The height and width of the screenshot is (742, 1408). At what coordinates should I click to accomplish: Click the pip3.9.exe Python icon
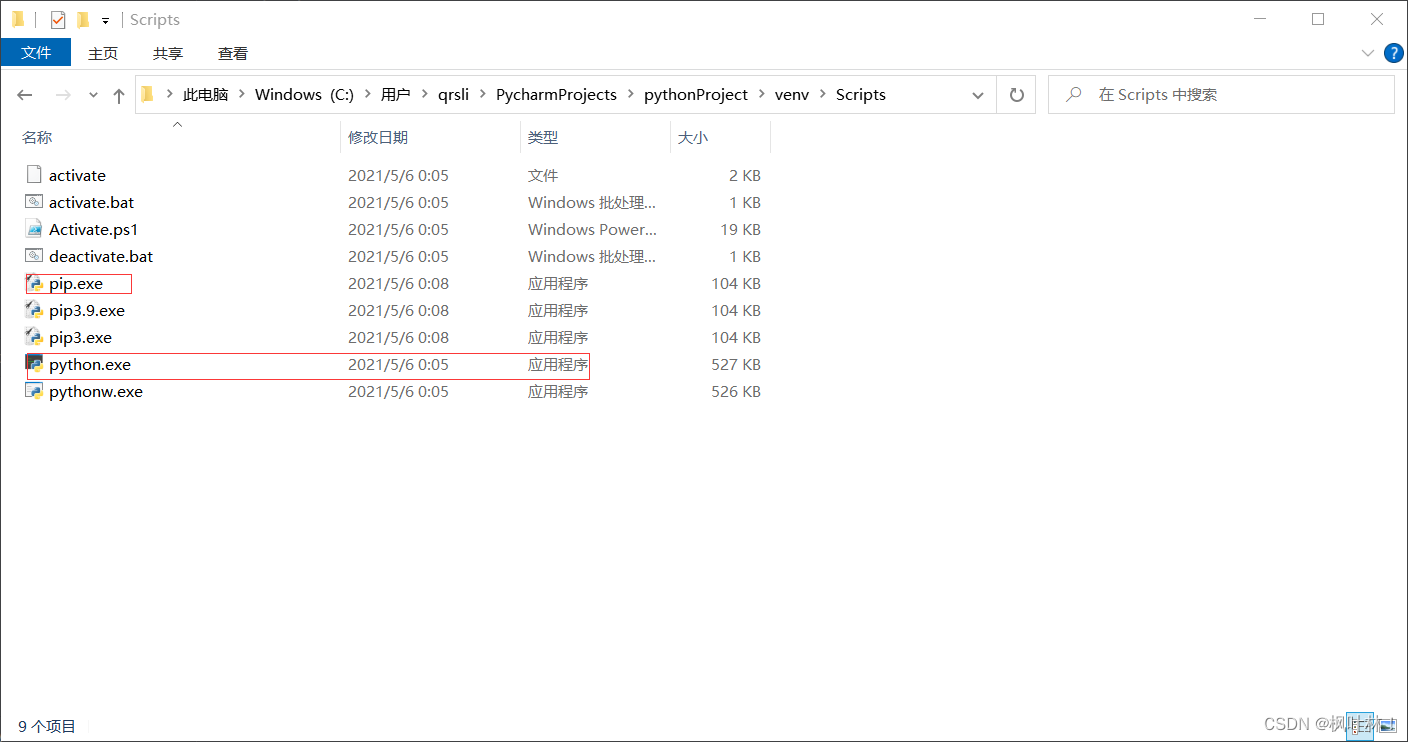[x=34, y=310]
